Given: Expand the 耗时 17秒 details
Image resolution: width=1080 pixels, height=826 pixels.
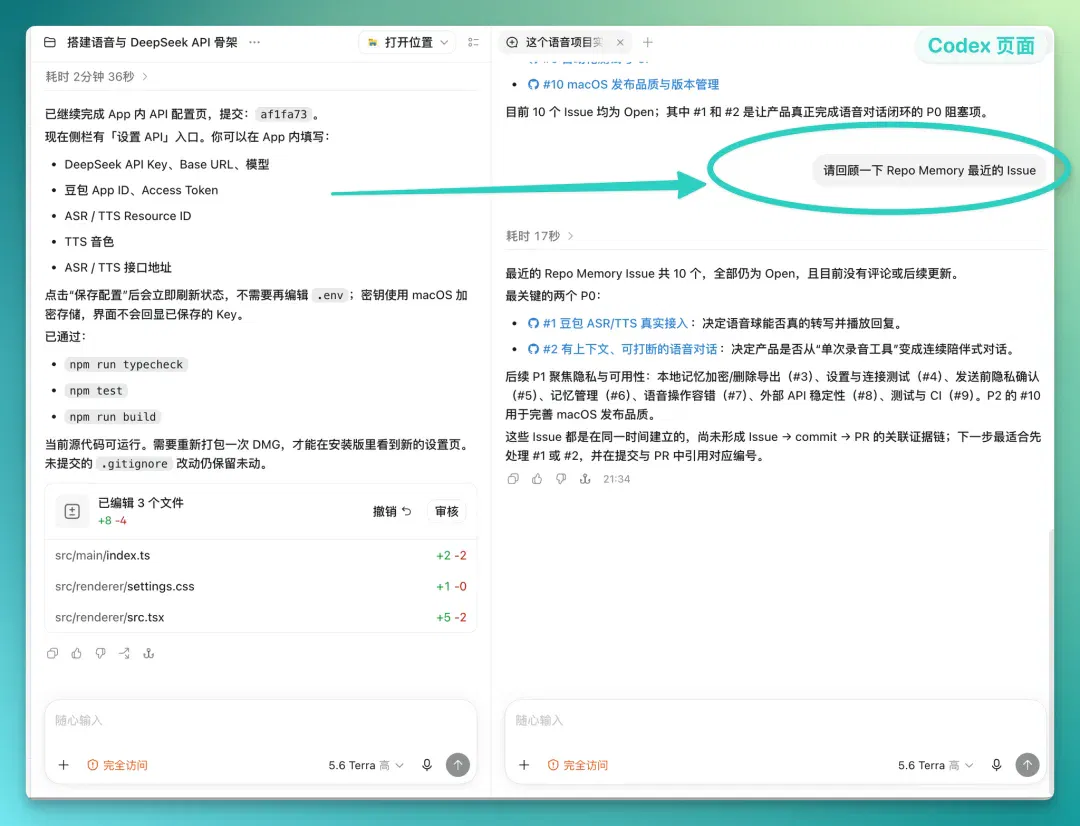Looking at the screenshot, I should (x=539, y=236).
